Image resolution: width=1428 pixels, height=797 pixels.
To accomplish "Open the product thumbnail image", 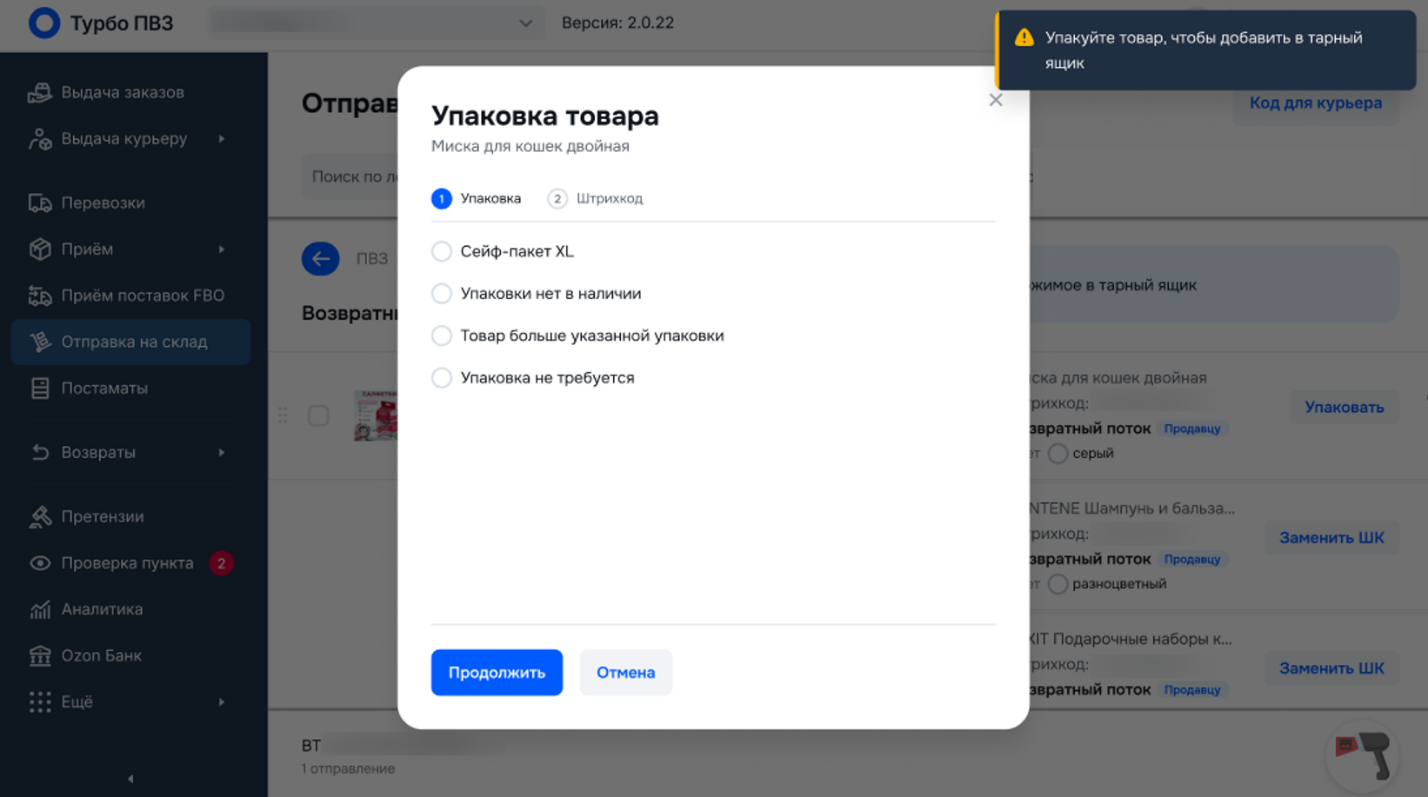I will pos(376,415).
